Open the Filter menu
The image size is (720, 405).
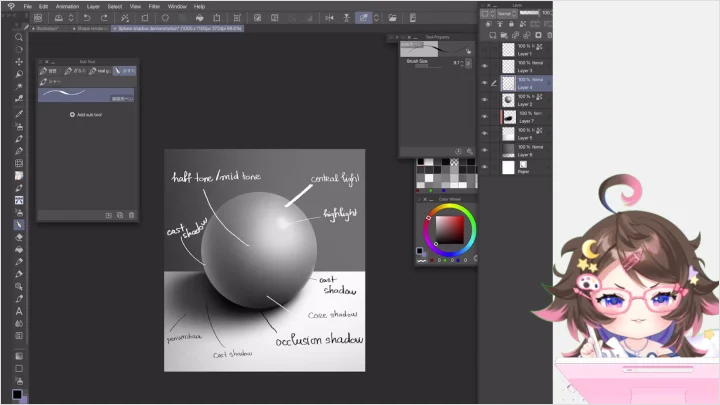point(154,6)
